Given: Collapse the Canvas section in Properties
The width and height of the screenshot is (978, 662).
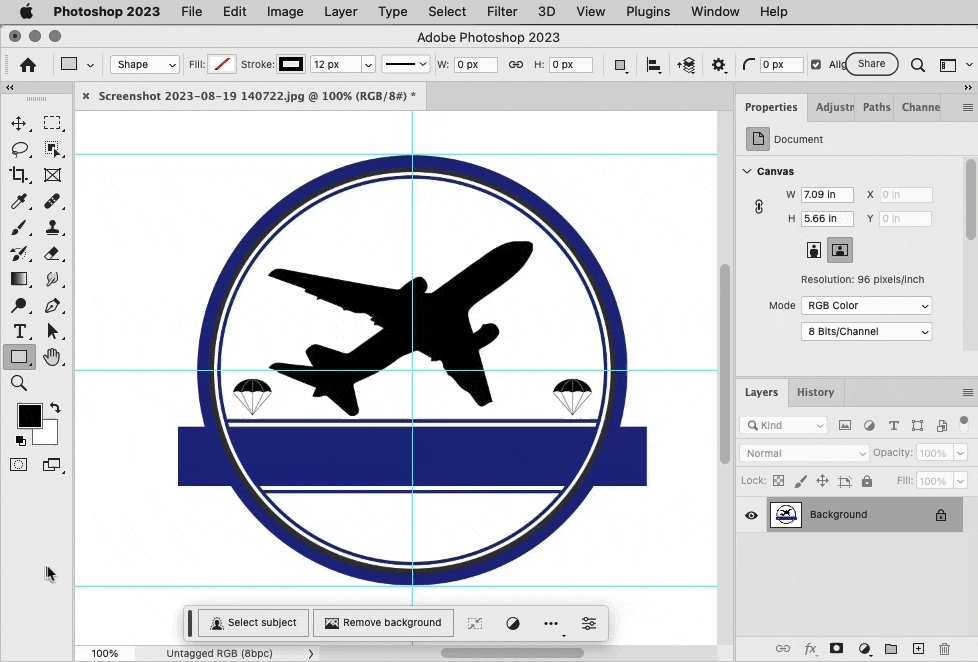Looking at the screenshot, I should pos(746,171).
